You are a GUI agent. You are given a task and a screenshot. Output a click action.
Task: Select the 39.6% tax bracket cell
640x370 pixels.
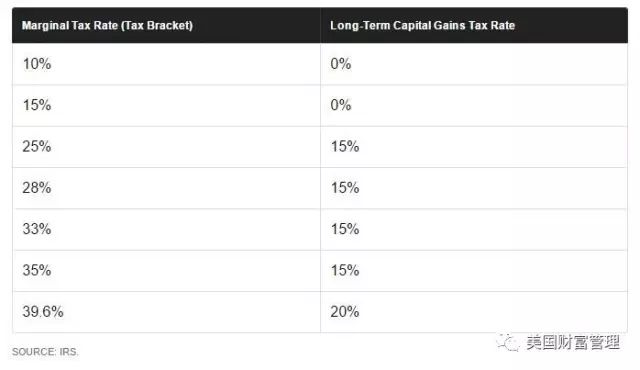(x=167, y=312)
